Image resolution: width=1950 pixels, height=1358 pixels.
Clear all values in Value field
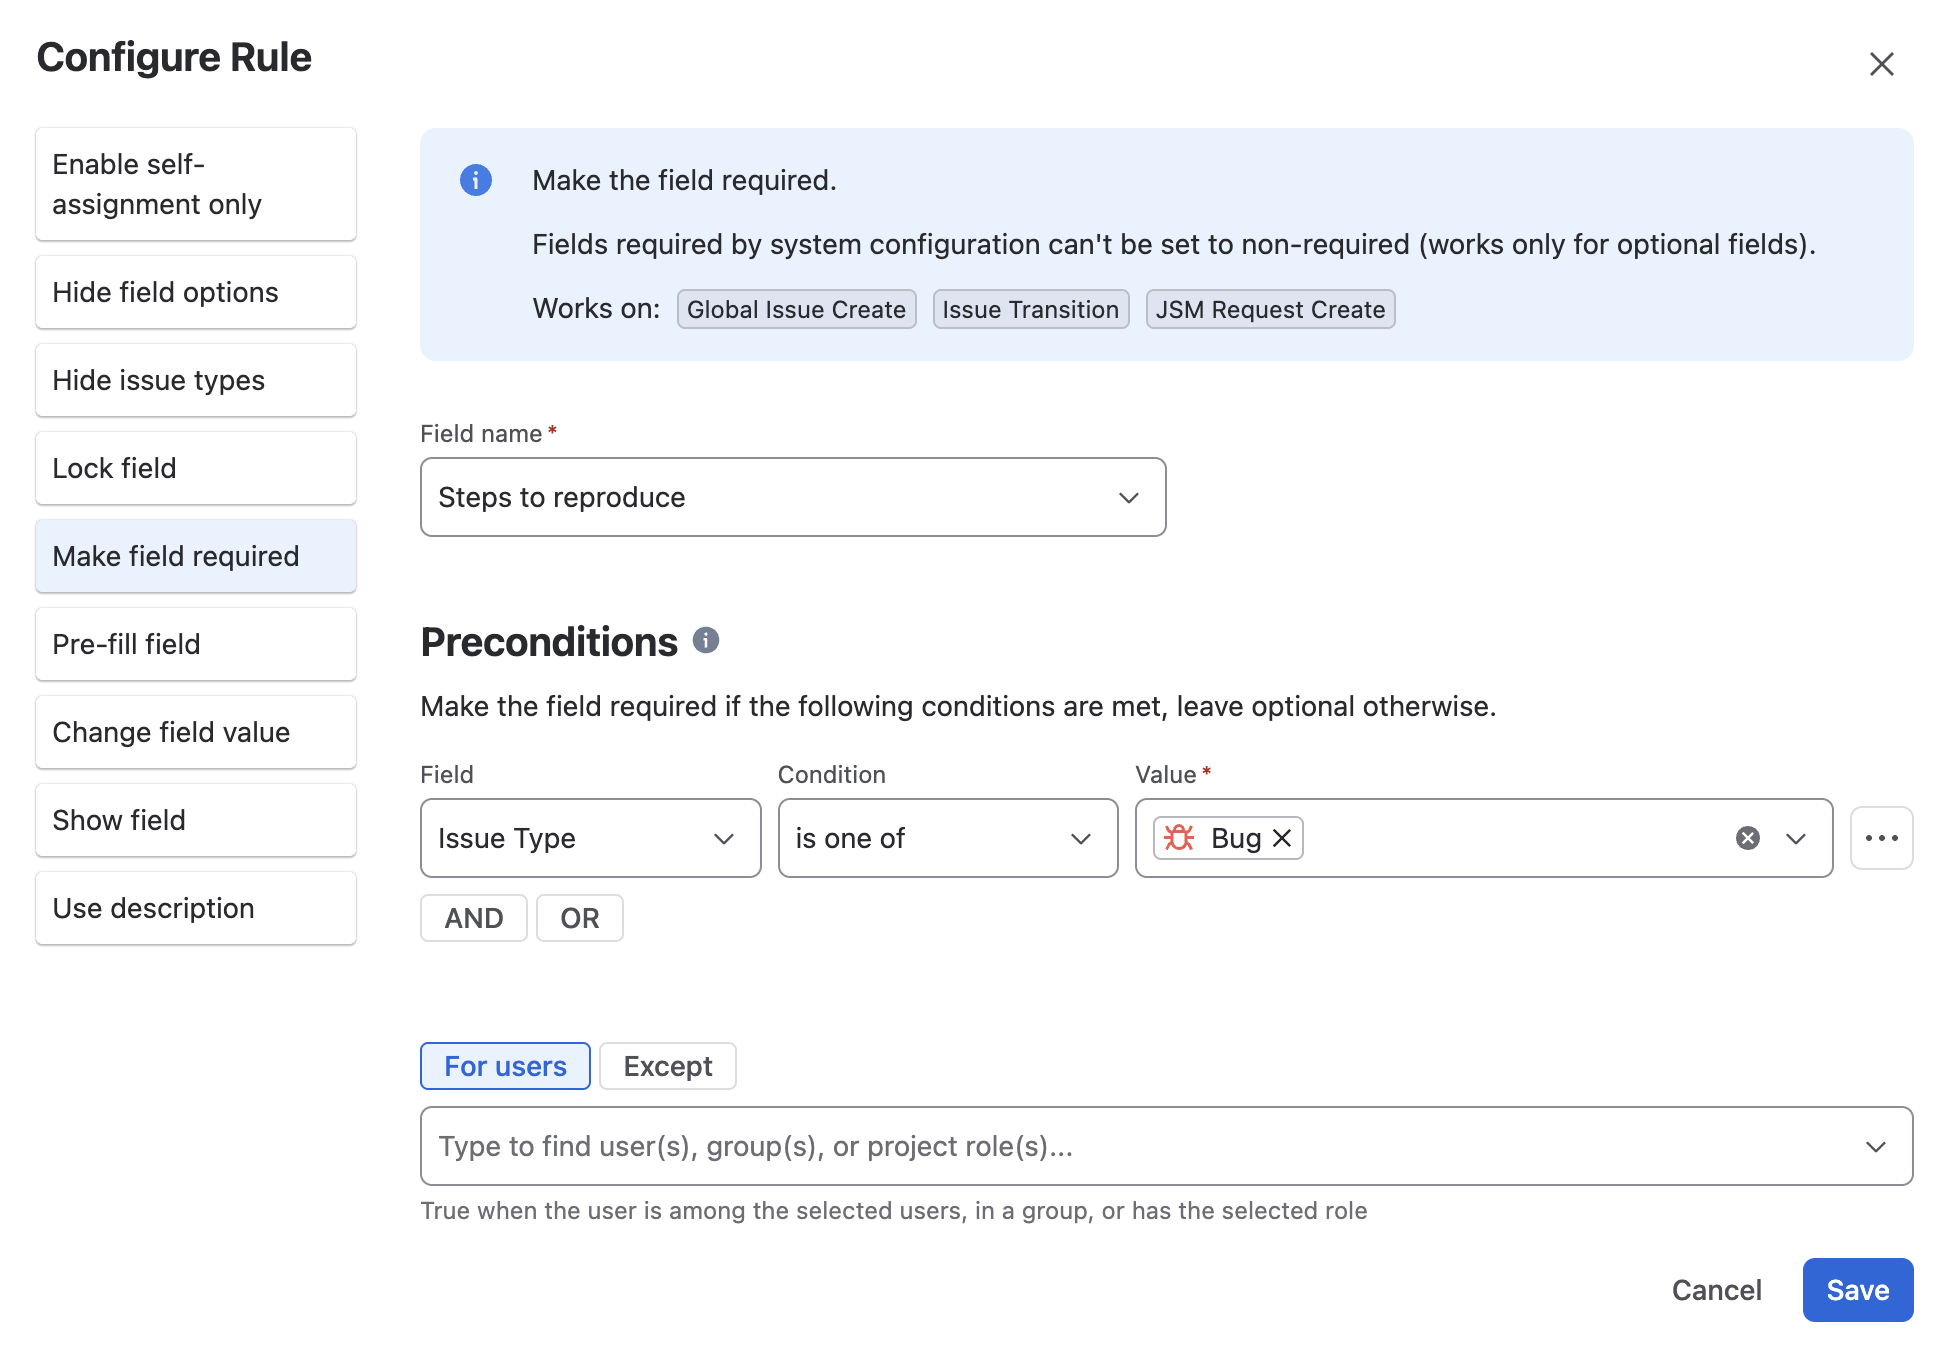click(x=1748, y=838)
